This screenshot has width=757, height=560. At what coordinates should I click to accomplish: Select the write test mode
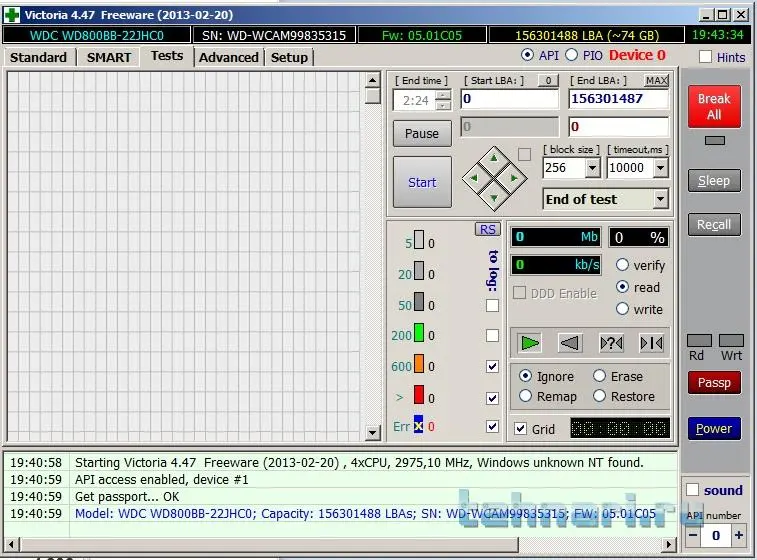[622, 308]
